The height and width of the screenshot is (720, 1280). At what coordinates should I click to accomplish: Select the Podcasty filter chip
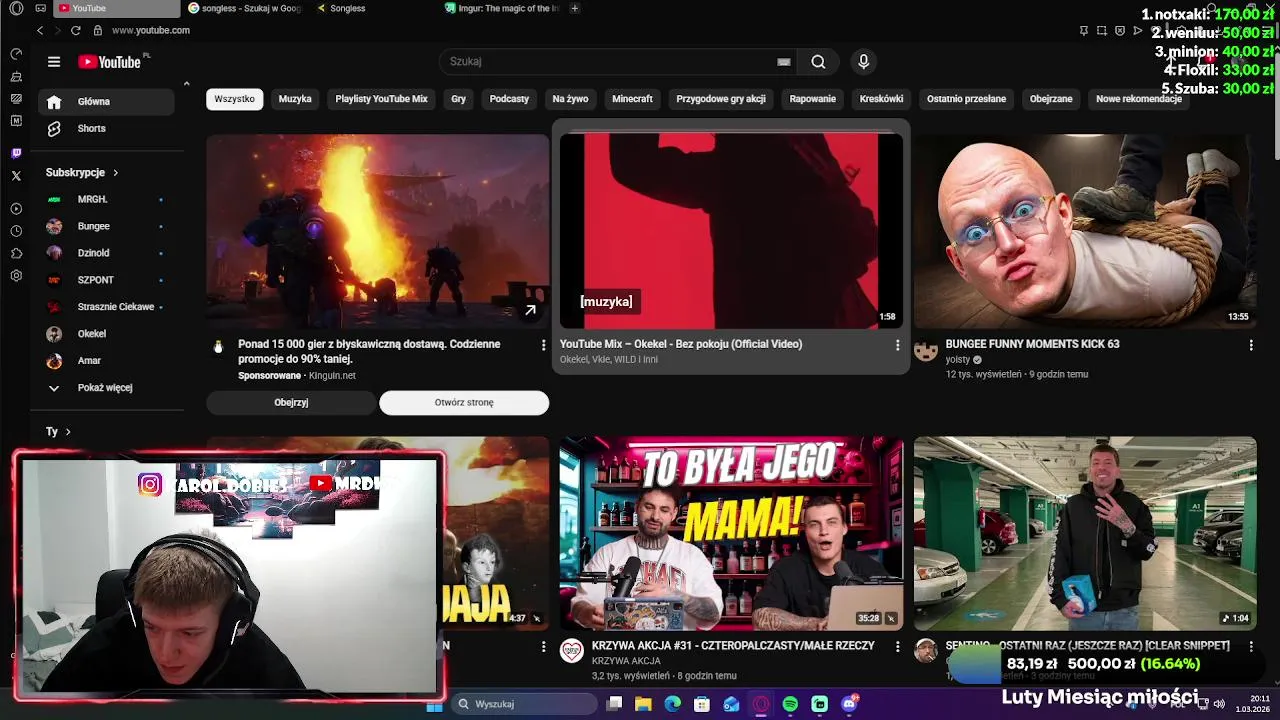click(x=509, y=99)
